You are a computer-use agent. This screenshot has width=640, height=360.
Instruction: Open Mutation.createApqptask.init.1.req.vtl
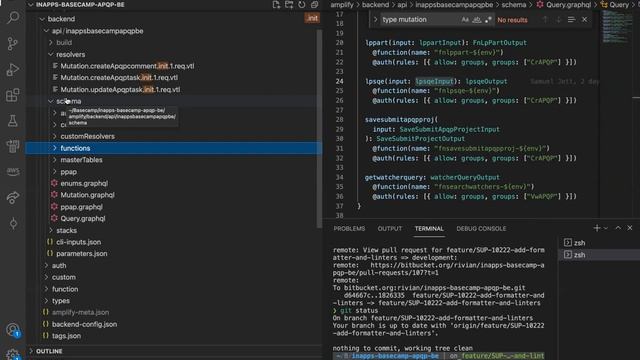click(x=174, y=78)
